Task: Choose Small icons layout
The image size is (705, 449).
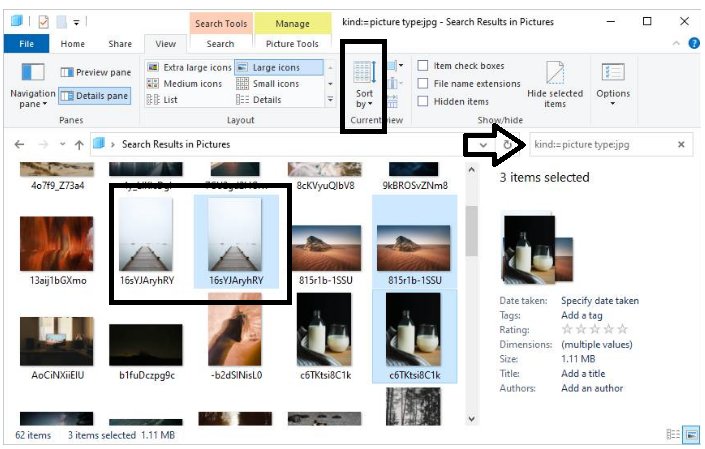Action: coord(268,84)
